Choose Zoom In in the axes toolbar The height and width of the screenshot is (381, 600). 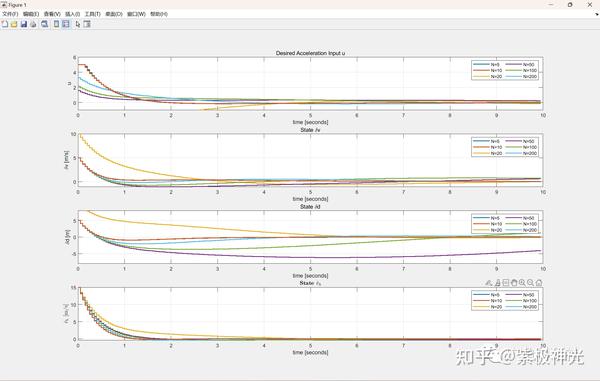(522, 283)
